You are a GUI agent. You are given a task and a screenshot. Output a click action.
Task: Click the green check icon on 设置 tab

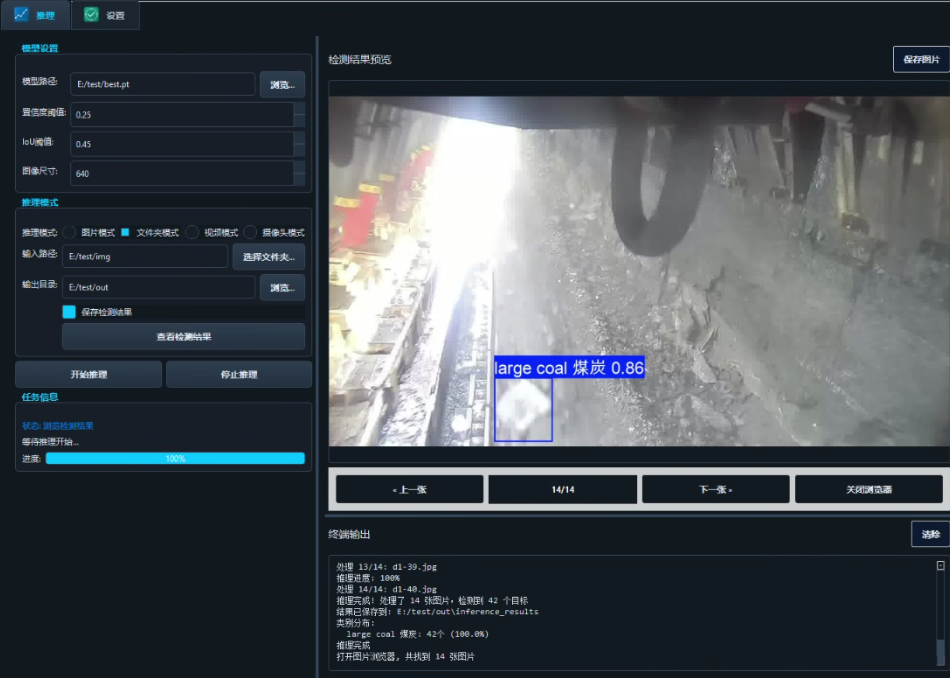[x=91, y=15]
